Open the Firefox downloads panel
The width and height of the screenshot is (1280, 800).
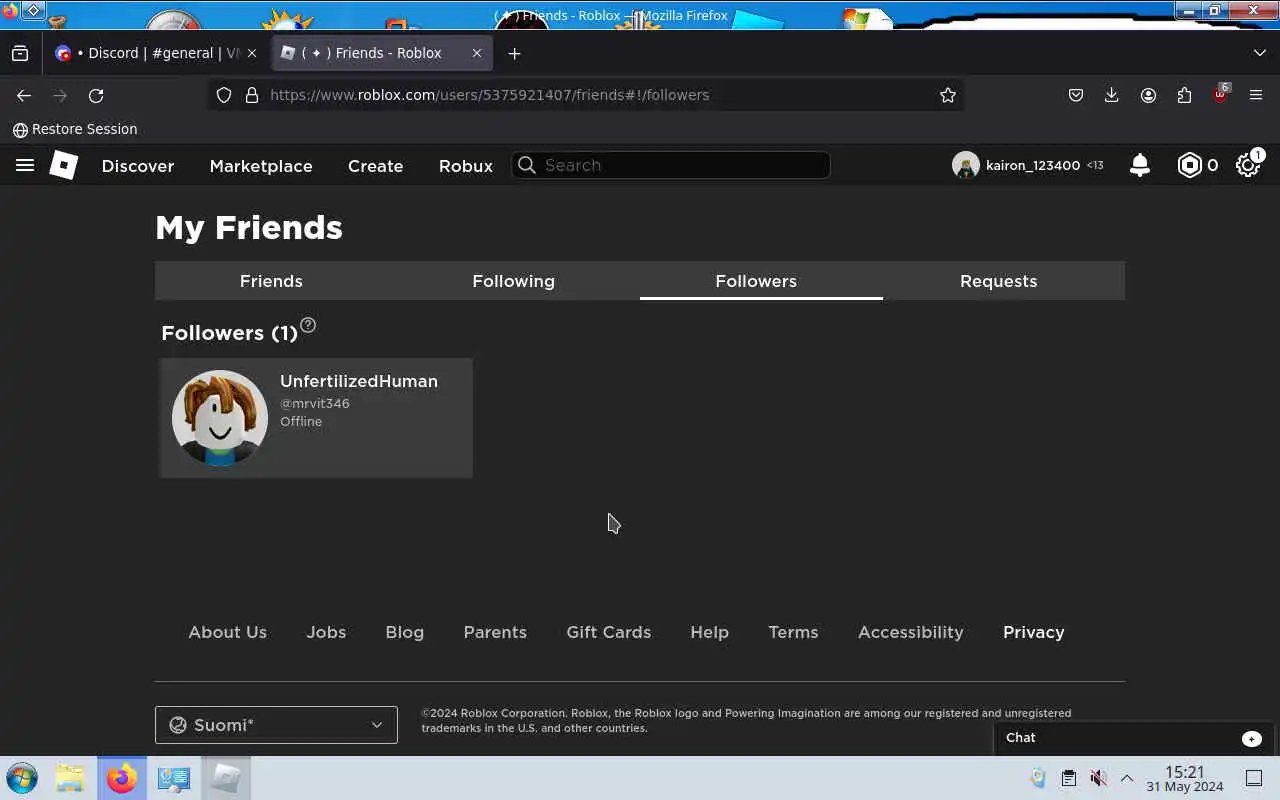[x=1111, y=95]
